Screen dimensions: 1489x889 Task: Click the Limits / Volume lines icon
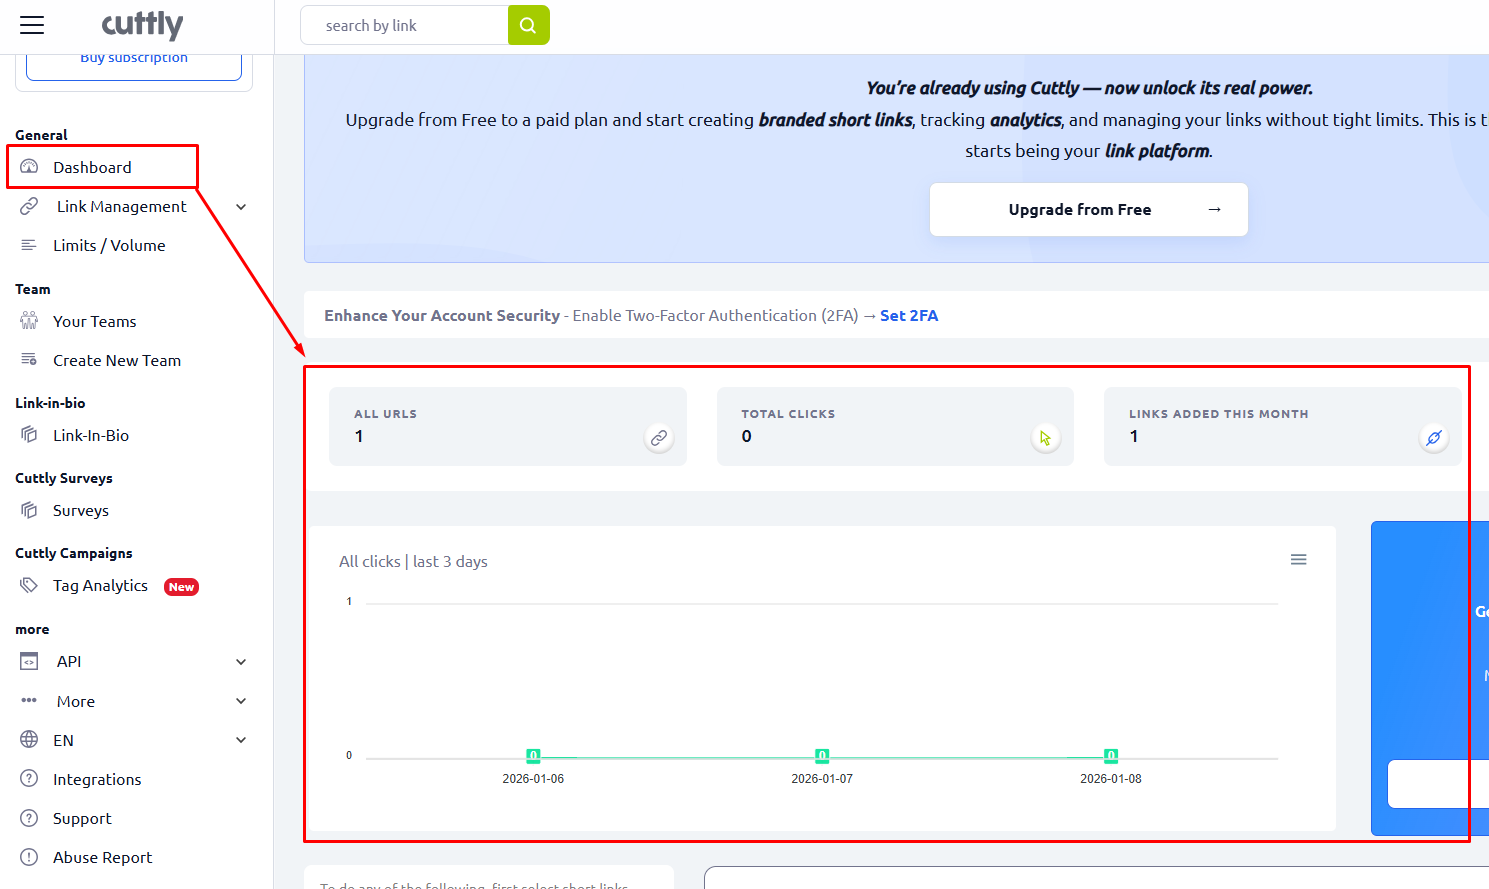coord(29,245)
